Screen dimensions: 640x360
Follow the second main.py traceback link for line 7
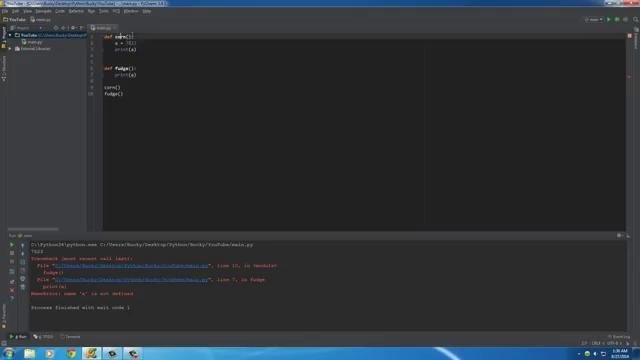pyautogui.click(x=131, y=280)
